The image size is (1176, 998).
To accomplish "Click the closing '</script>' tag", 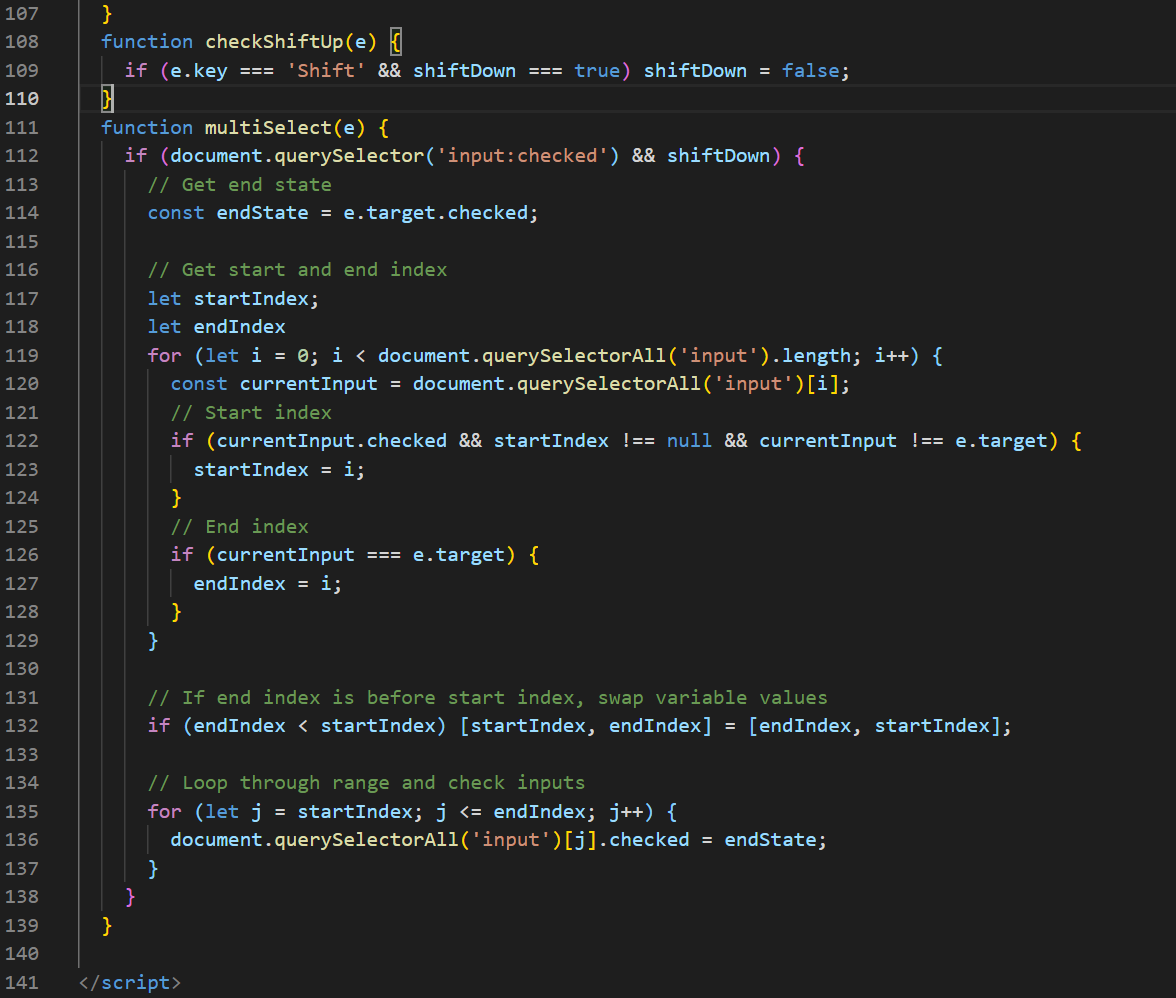I will (x=130, y=982).
